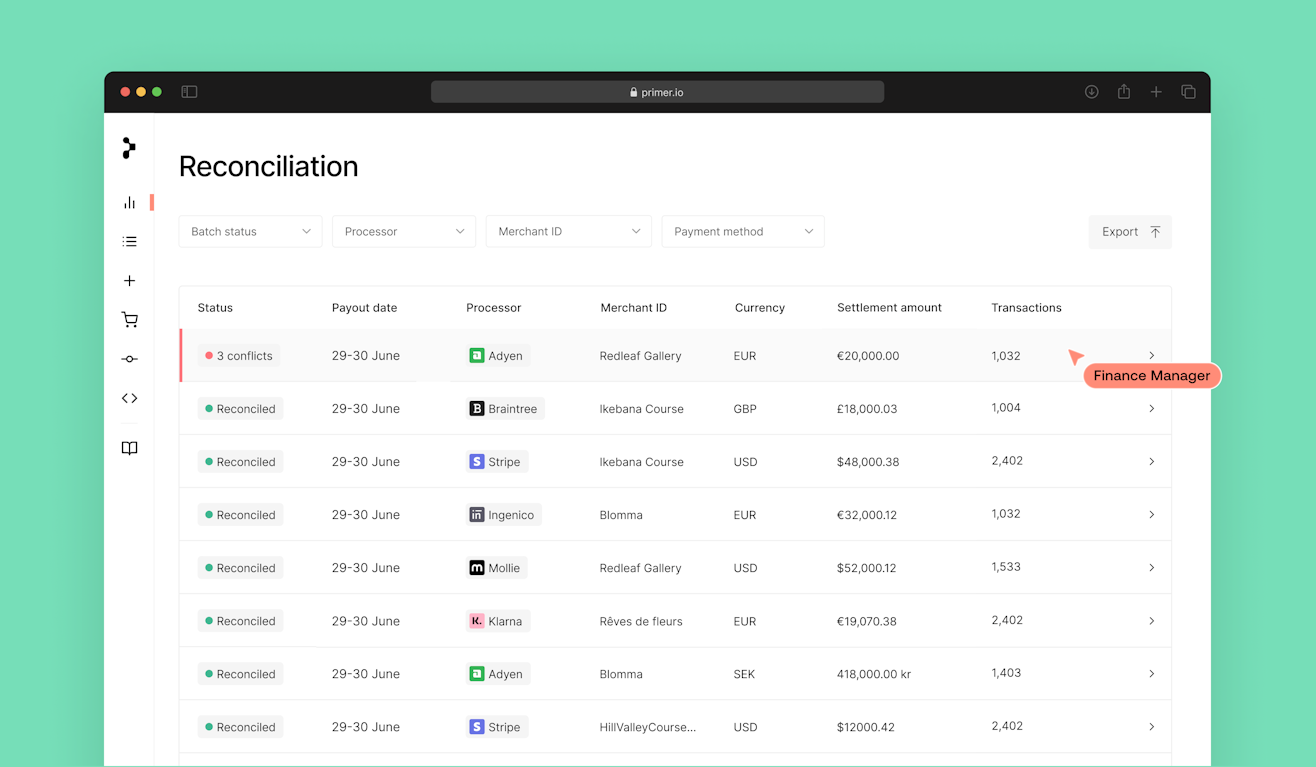
Task: Expand the Mollie row chevron
Action: click(1152, 568)
